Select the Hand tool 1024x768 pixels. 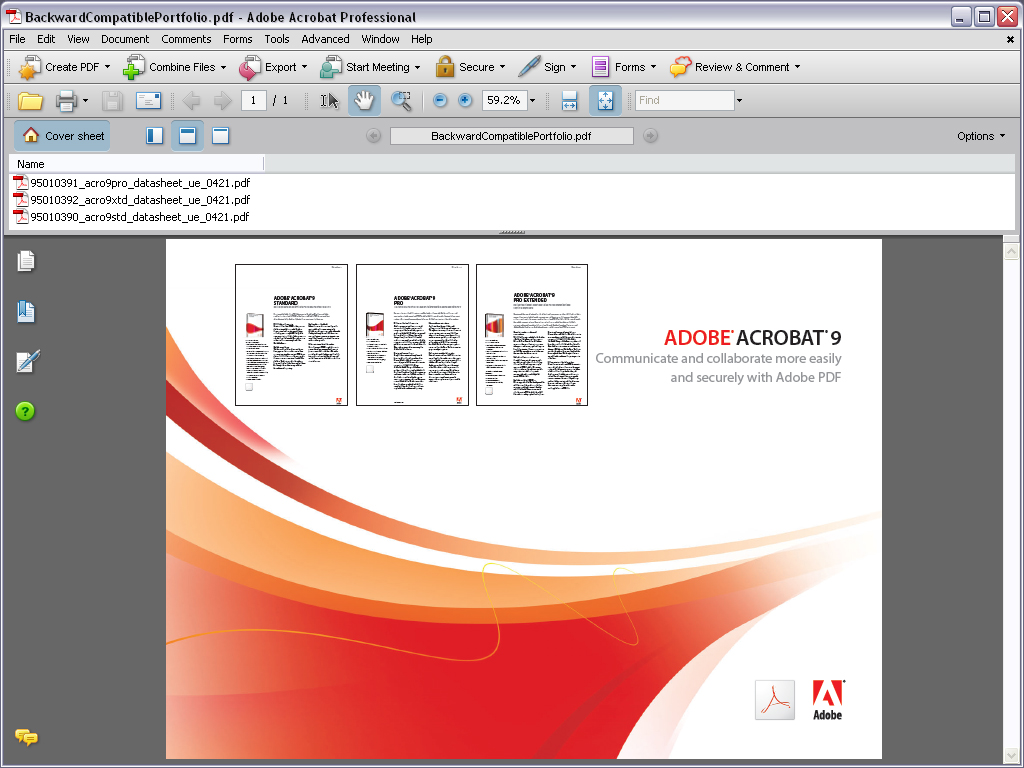coord(365,100)
